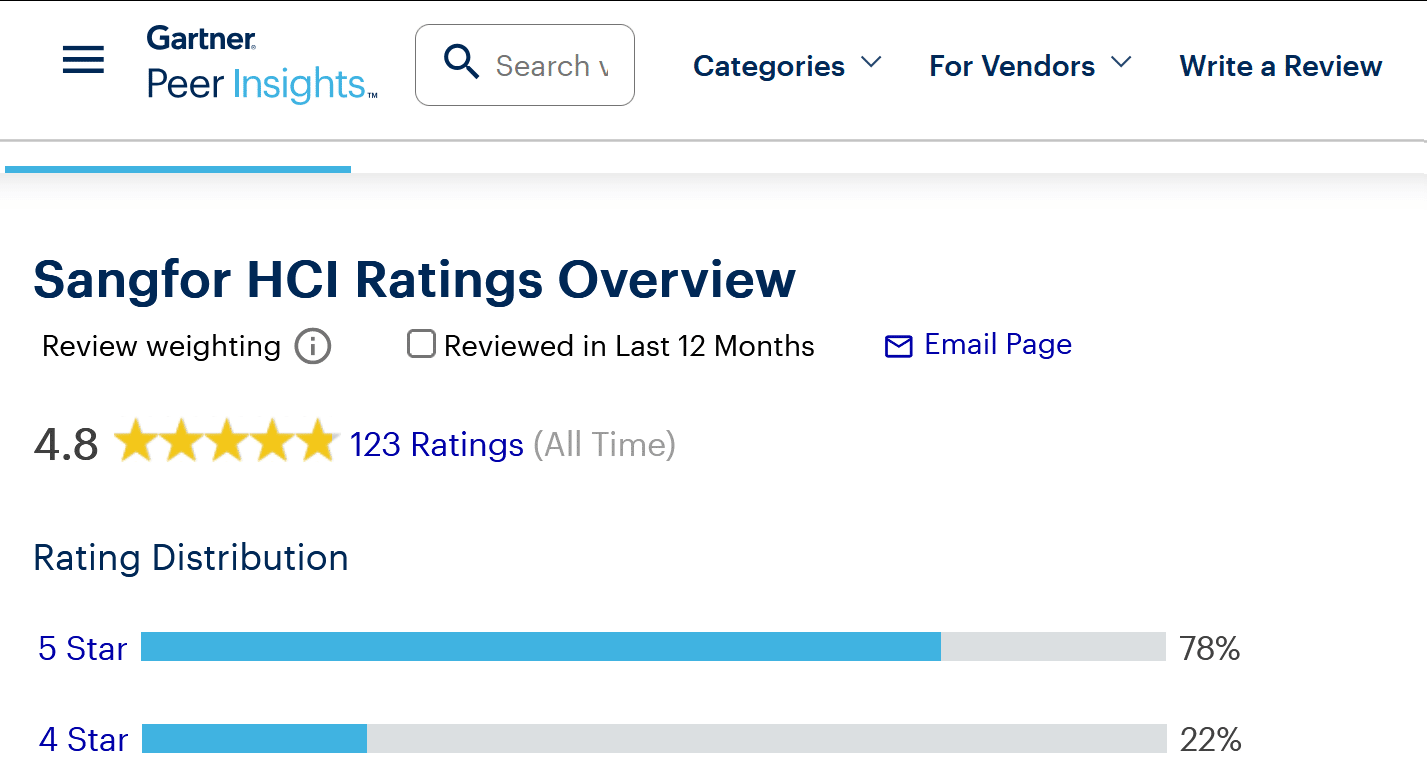Viewport: 1427px width, 783px height.
Task: Click the Reviewed in Last 12 Months label
Action: (x=628, y=347)
